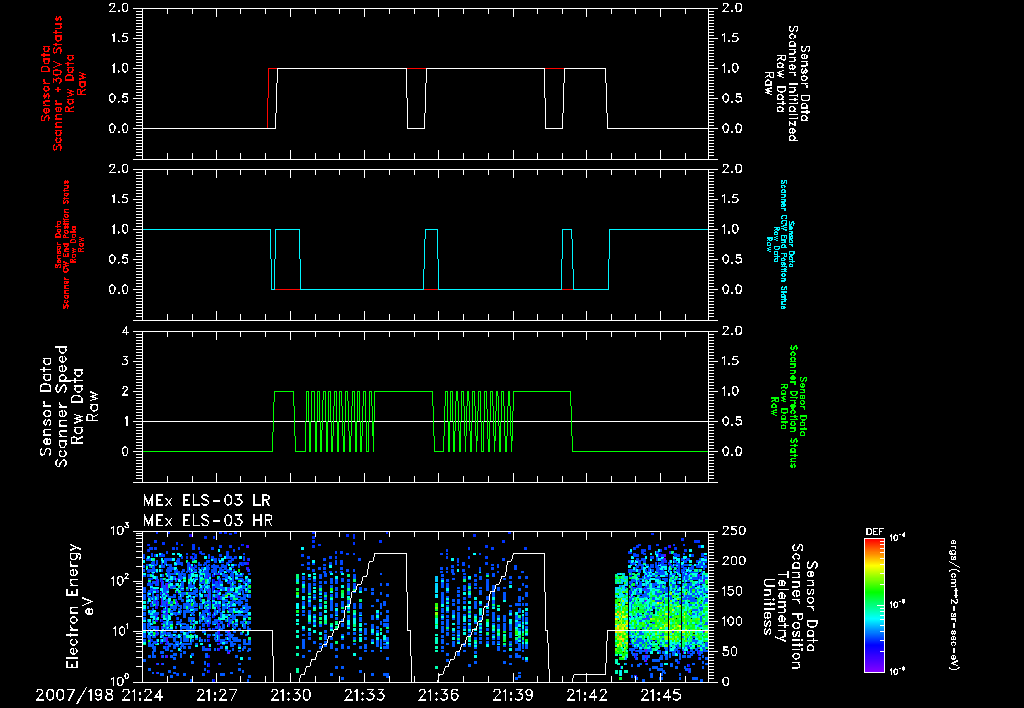Click the 10^3 tick on Electron Energy axis
The width and height of the screenshot is (1024, 708).
point(120,528)
